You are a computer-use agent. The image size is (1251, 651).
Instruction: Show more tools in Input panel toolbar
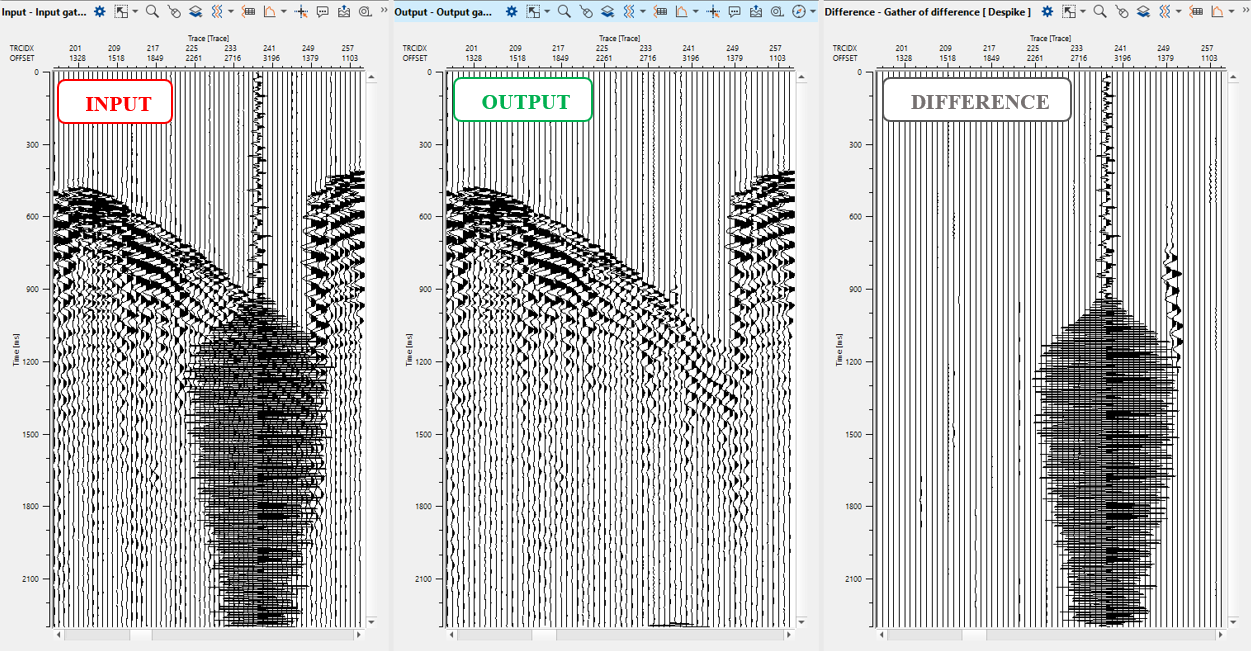pos(384,11)
